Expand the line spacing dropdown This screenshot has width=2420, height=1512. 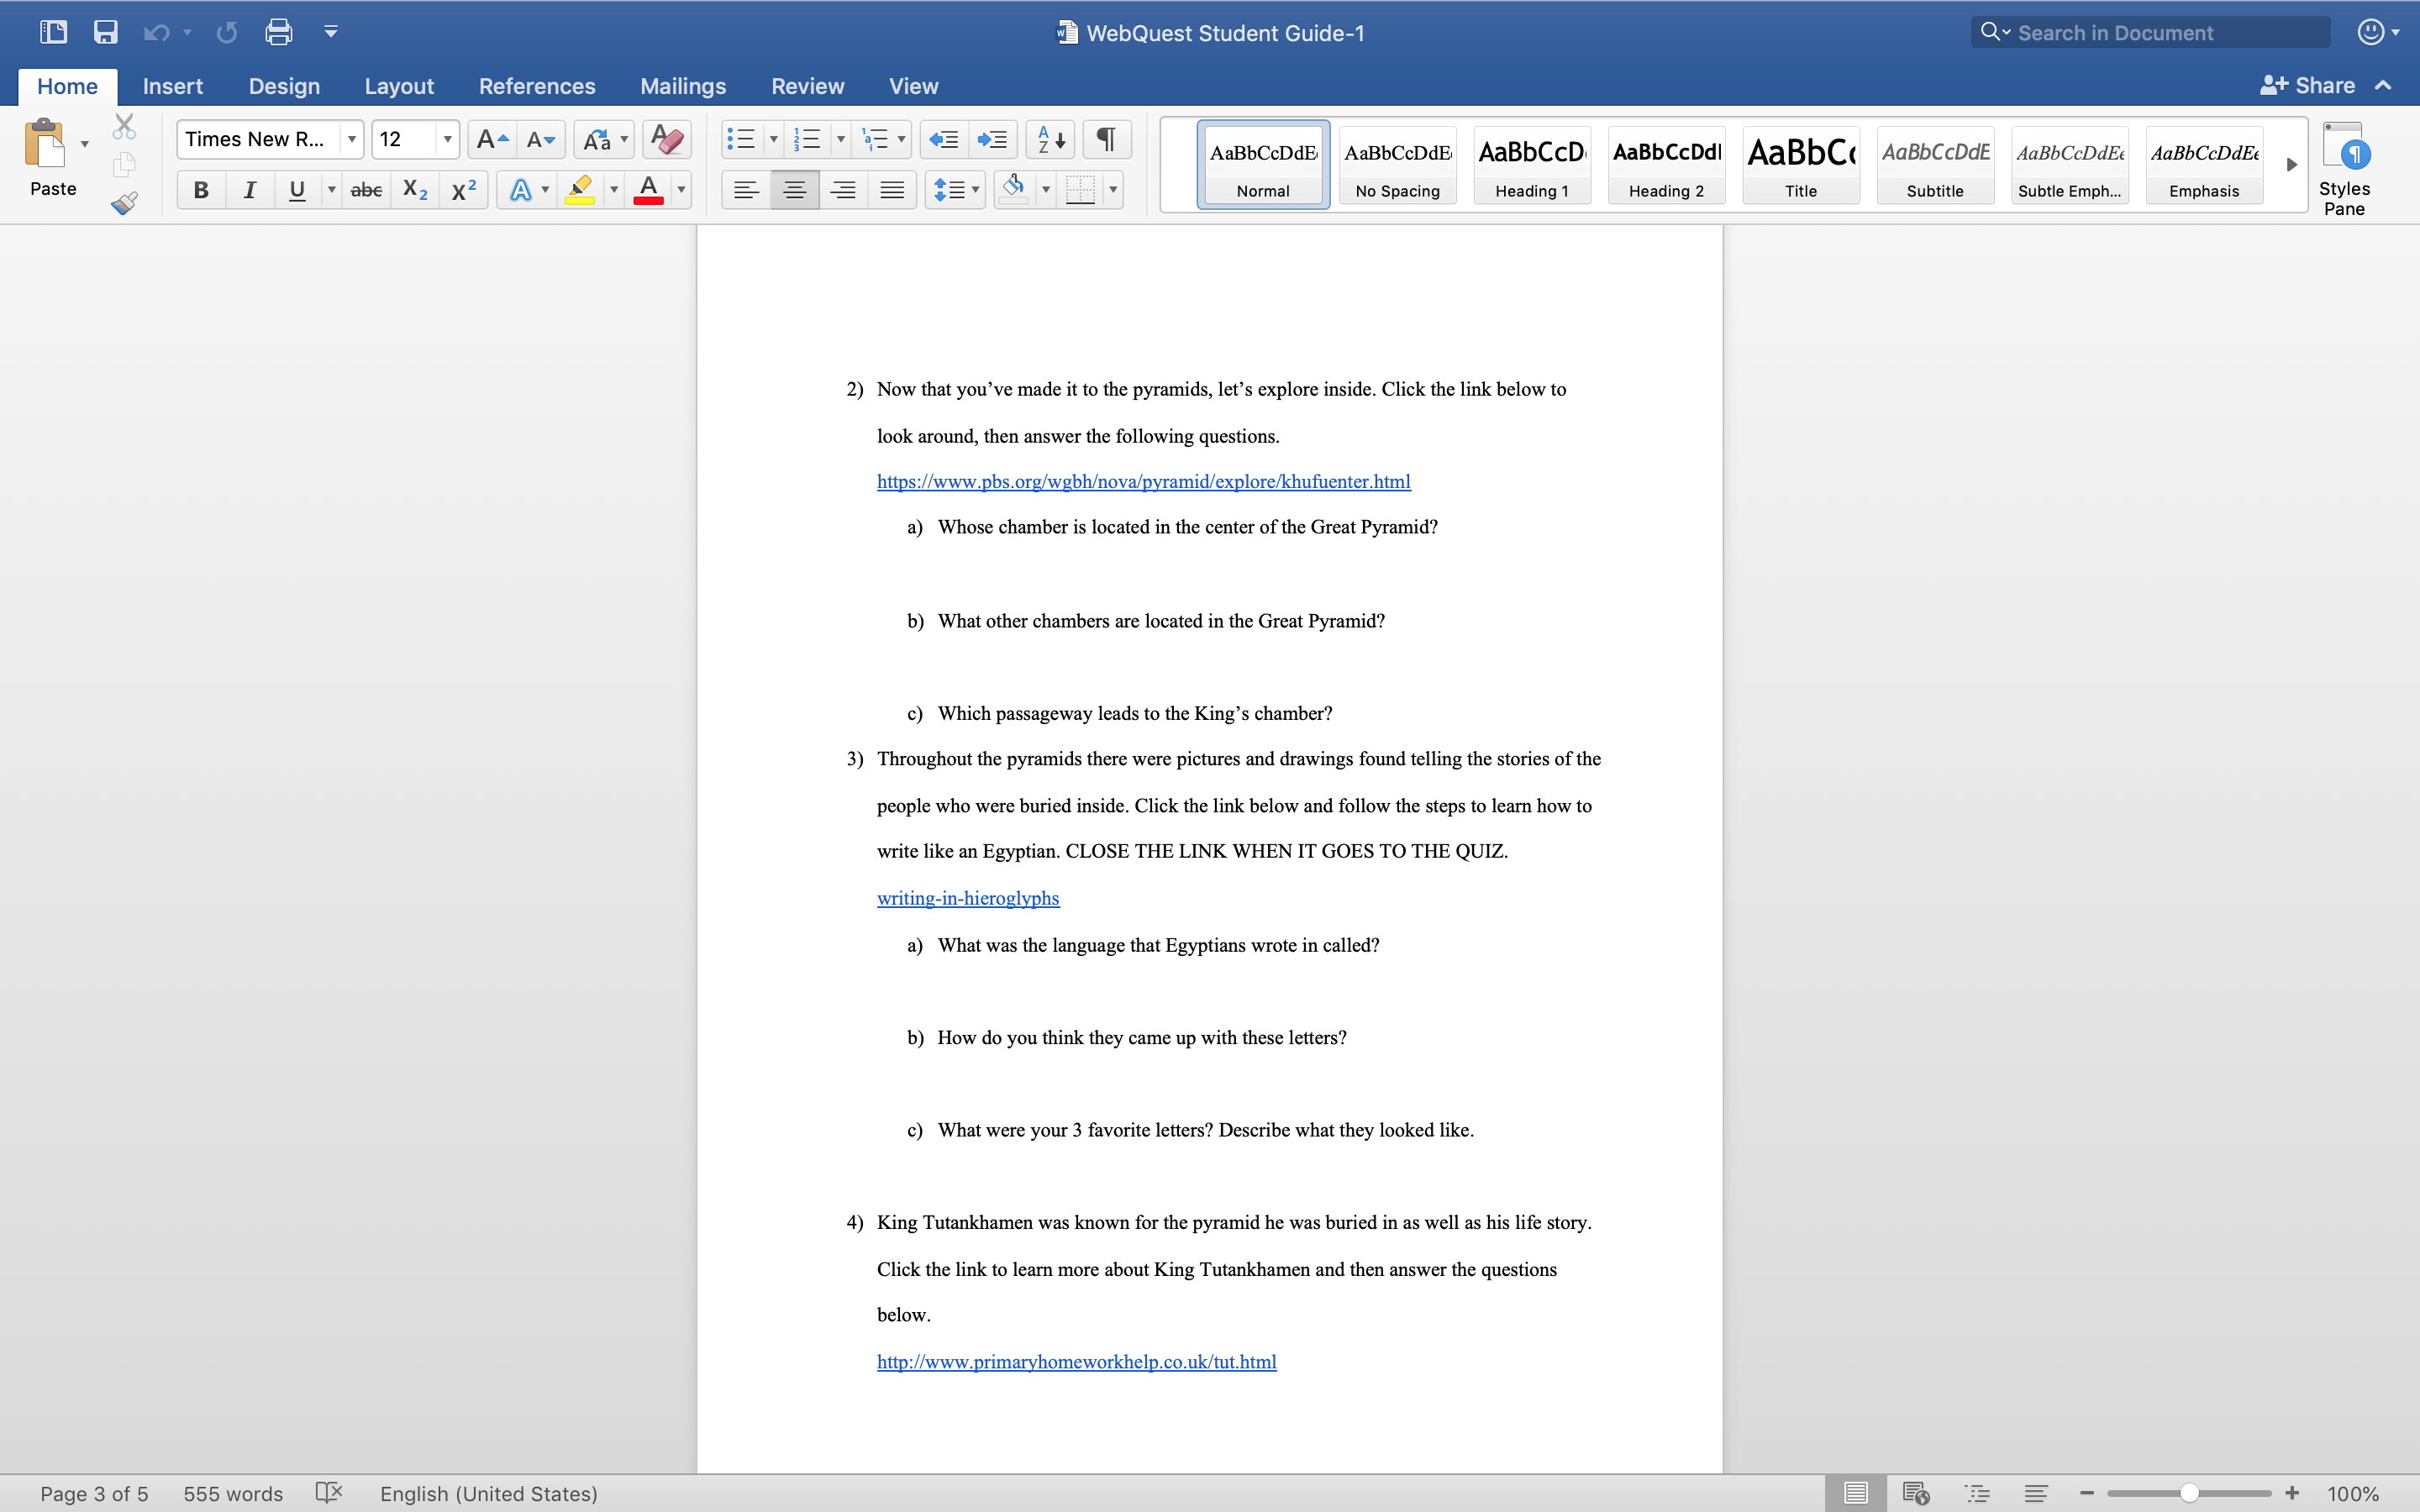click(975, 190)
